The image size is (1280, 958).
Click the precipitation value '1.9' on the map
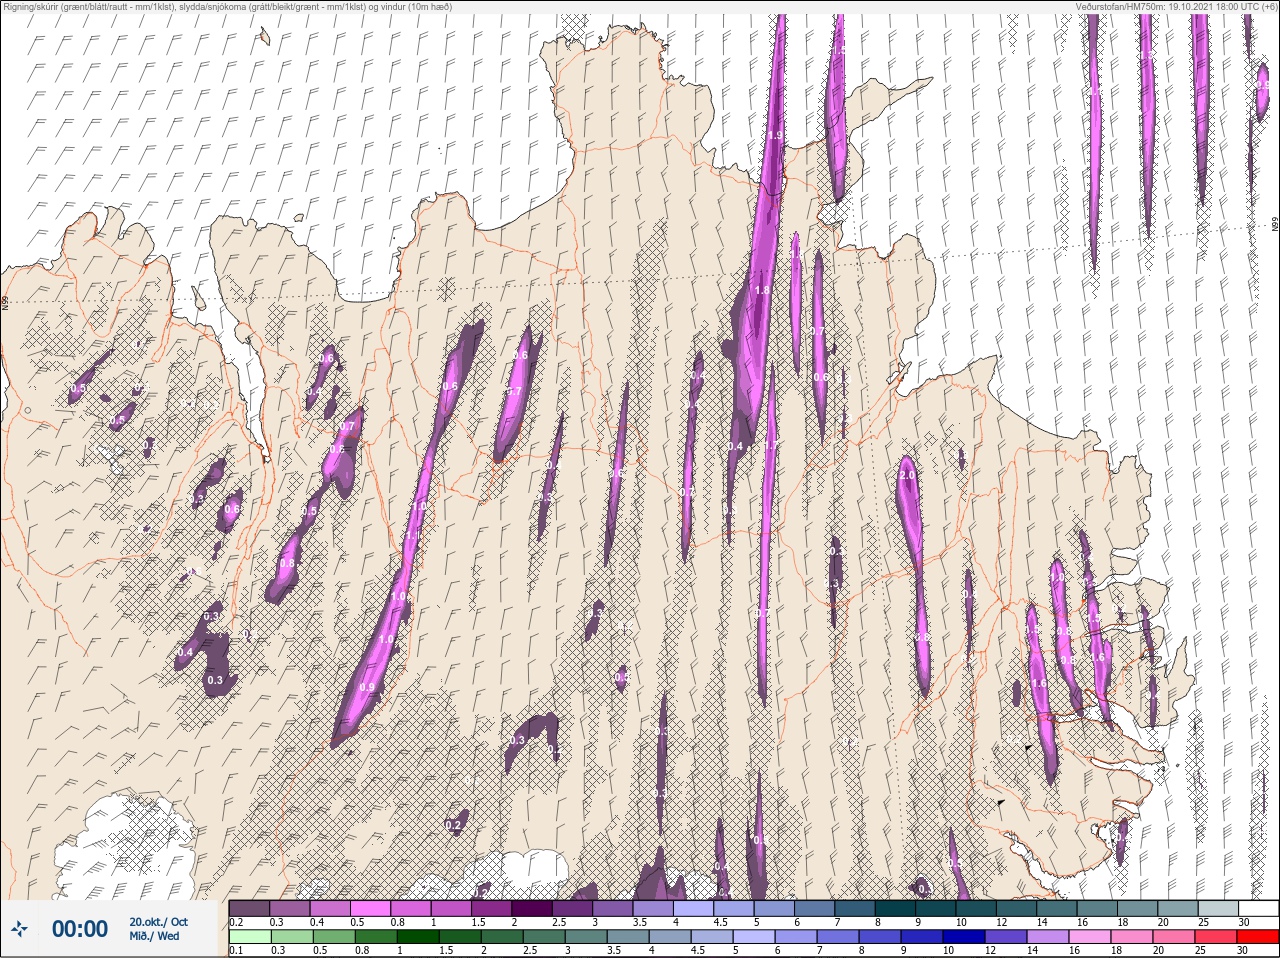click(x=775, y=136)
